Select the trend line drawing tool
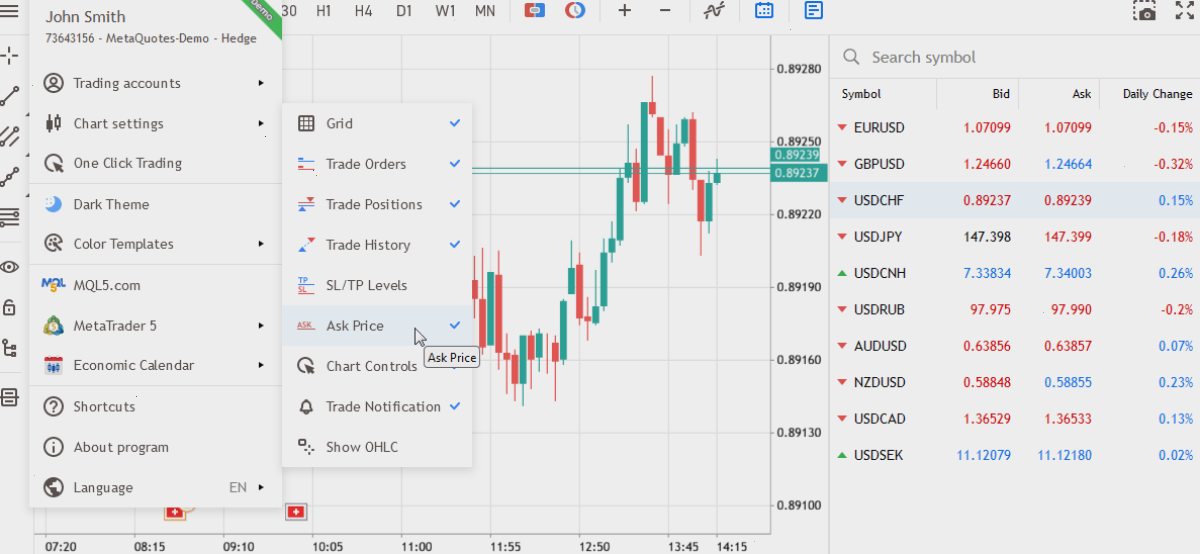1200x554 pixels. pyautogui.click(x=10, y=95)
